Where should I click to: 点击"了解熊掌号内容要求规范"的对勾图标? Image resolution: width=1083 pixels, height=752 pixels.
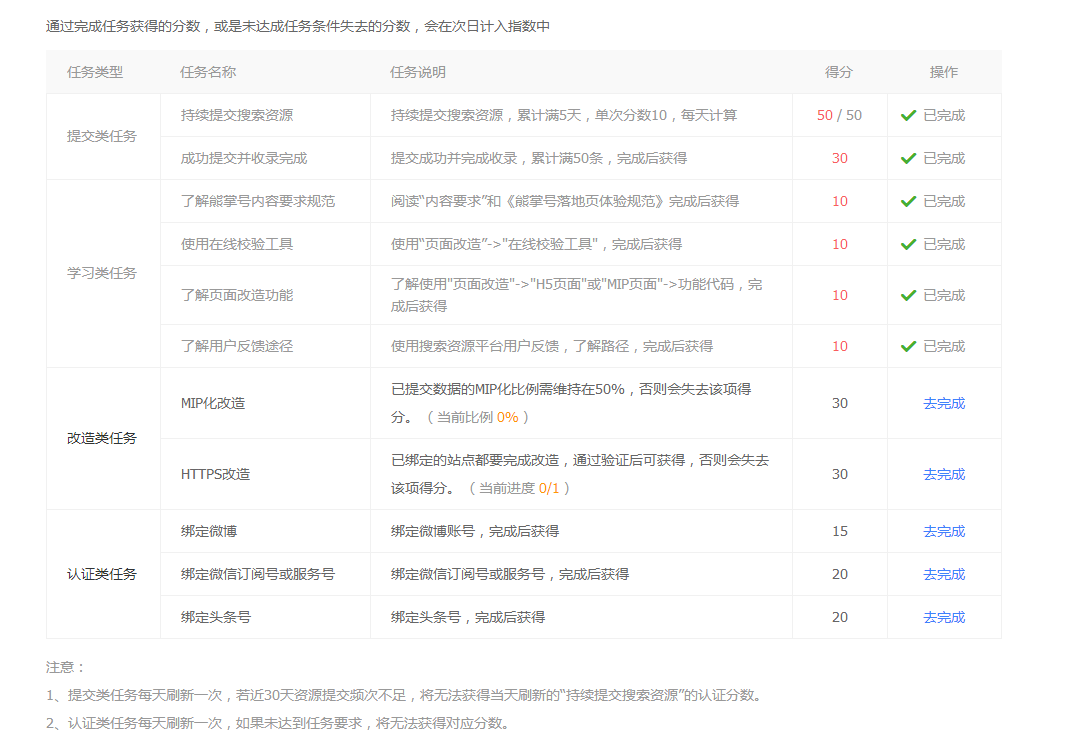click(x=908, y=201)
